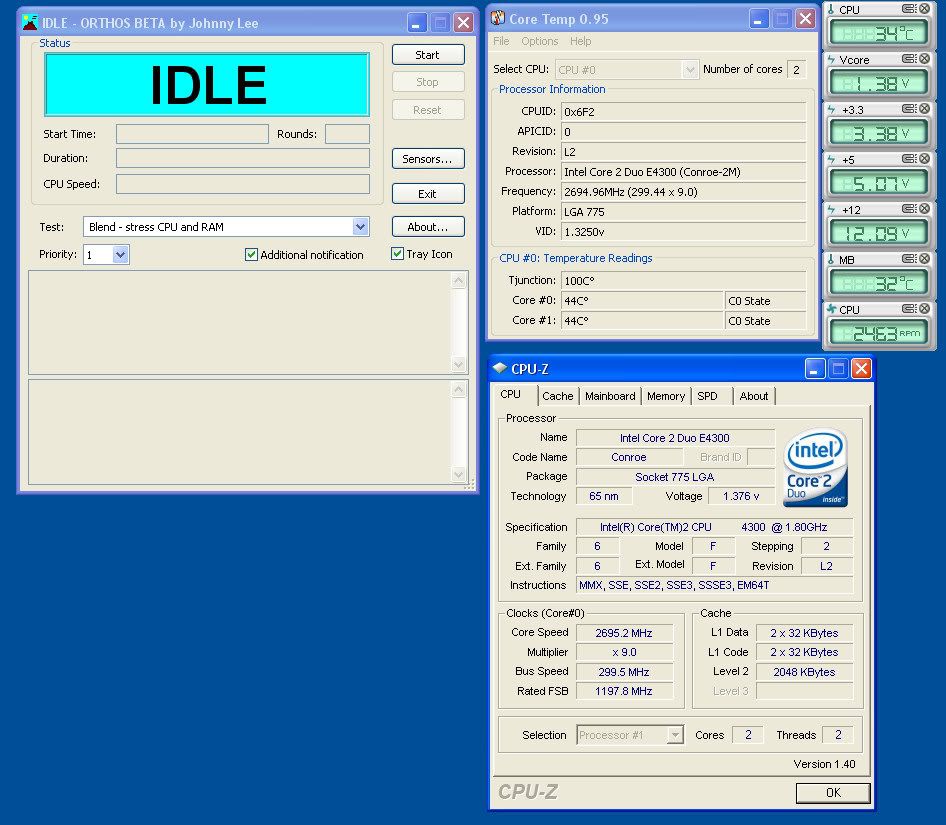Click the magnet icon on the +3.3 gadget
The image size is (946, 825).
pos(909,109)
